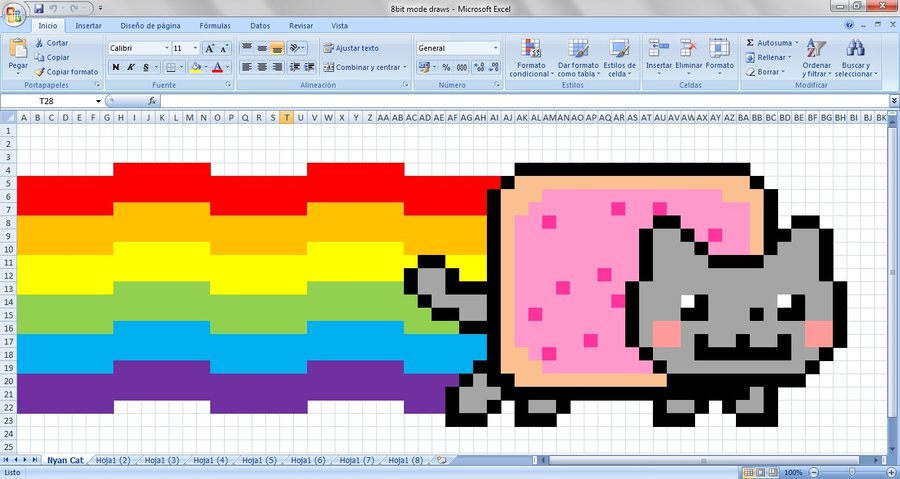This screenshot has width=900, height=479.
Task: Open Fórmulas ribbon tab
Action: (x=215, y=25)
